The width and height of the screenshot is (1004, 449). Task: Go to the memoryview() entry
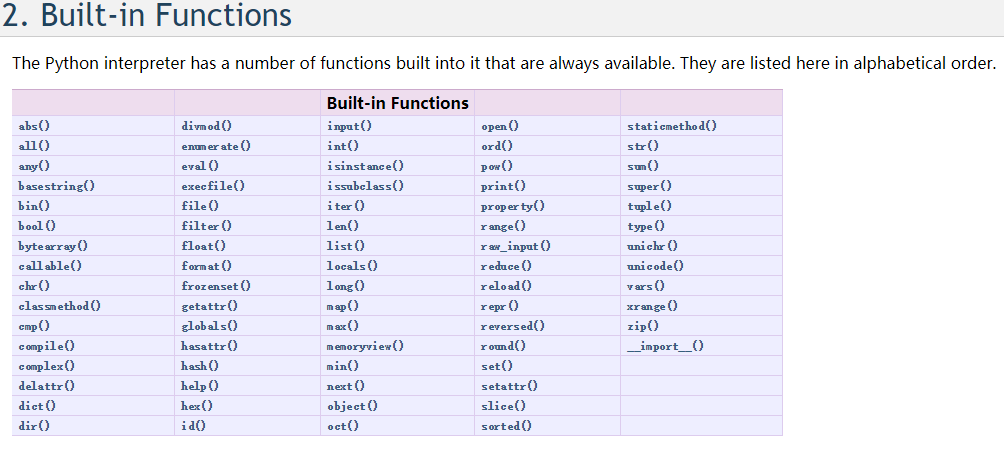pyautogui.click(x=366, y=346)
